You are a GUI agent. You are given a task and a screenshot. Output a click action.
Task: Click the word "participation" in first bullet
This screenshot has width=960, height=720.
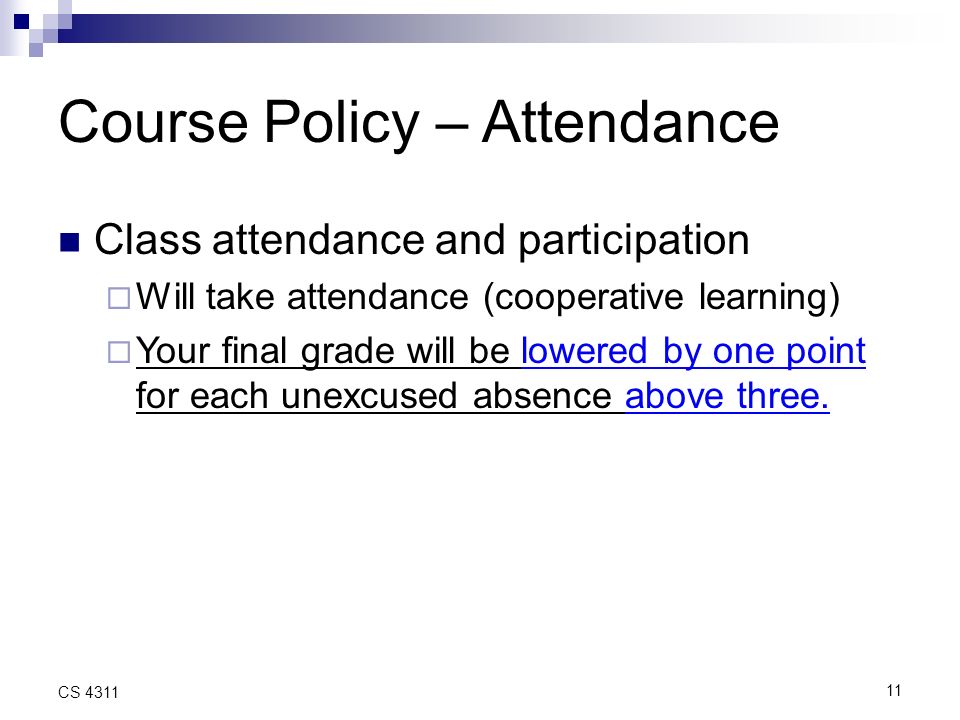point(634,242)
